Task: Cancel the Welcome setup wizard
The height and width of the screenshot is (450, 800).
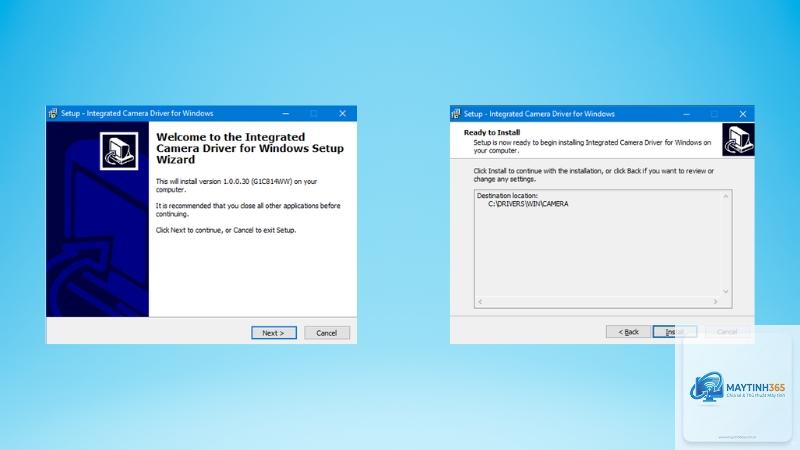Action: tap(327, 333)
